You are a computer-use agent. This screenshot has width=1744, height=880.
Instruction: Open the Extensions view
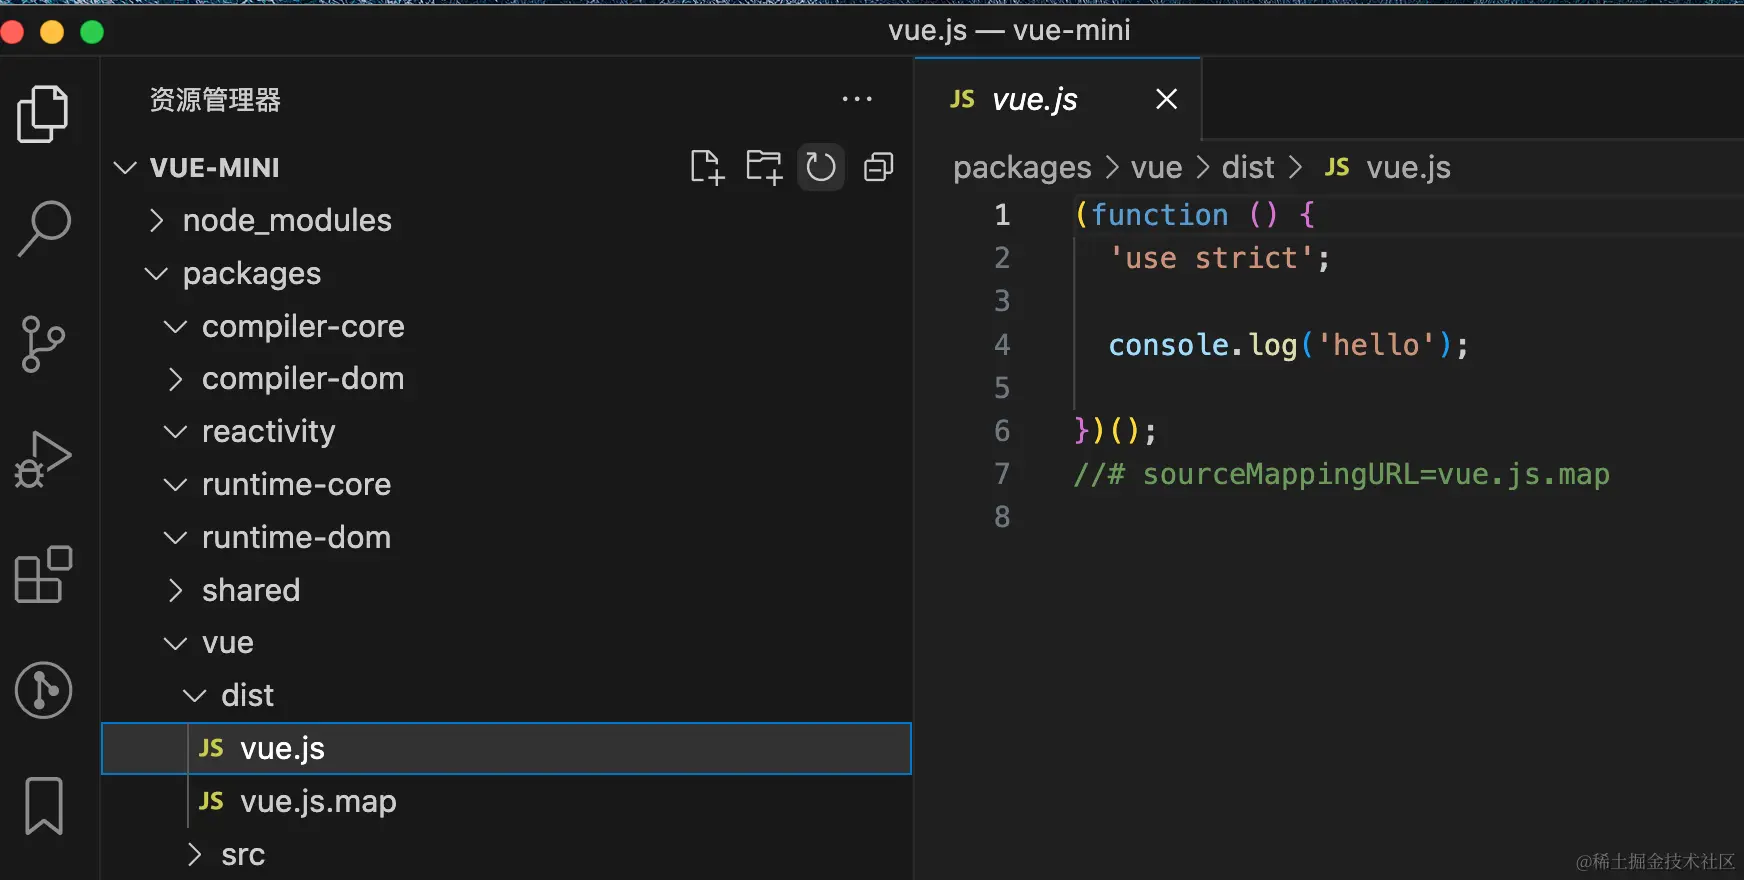click(44, 574)
